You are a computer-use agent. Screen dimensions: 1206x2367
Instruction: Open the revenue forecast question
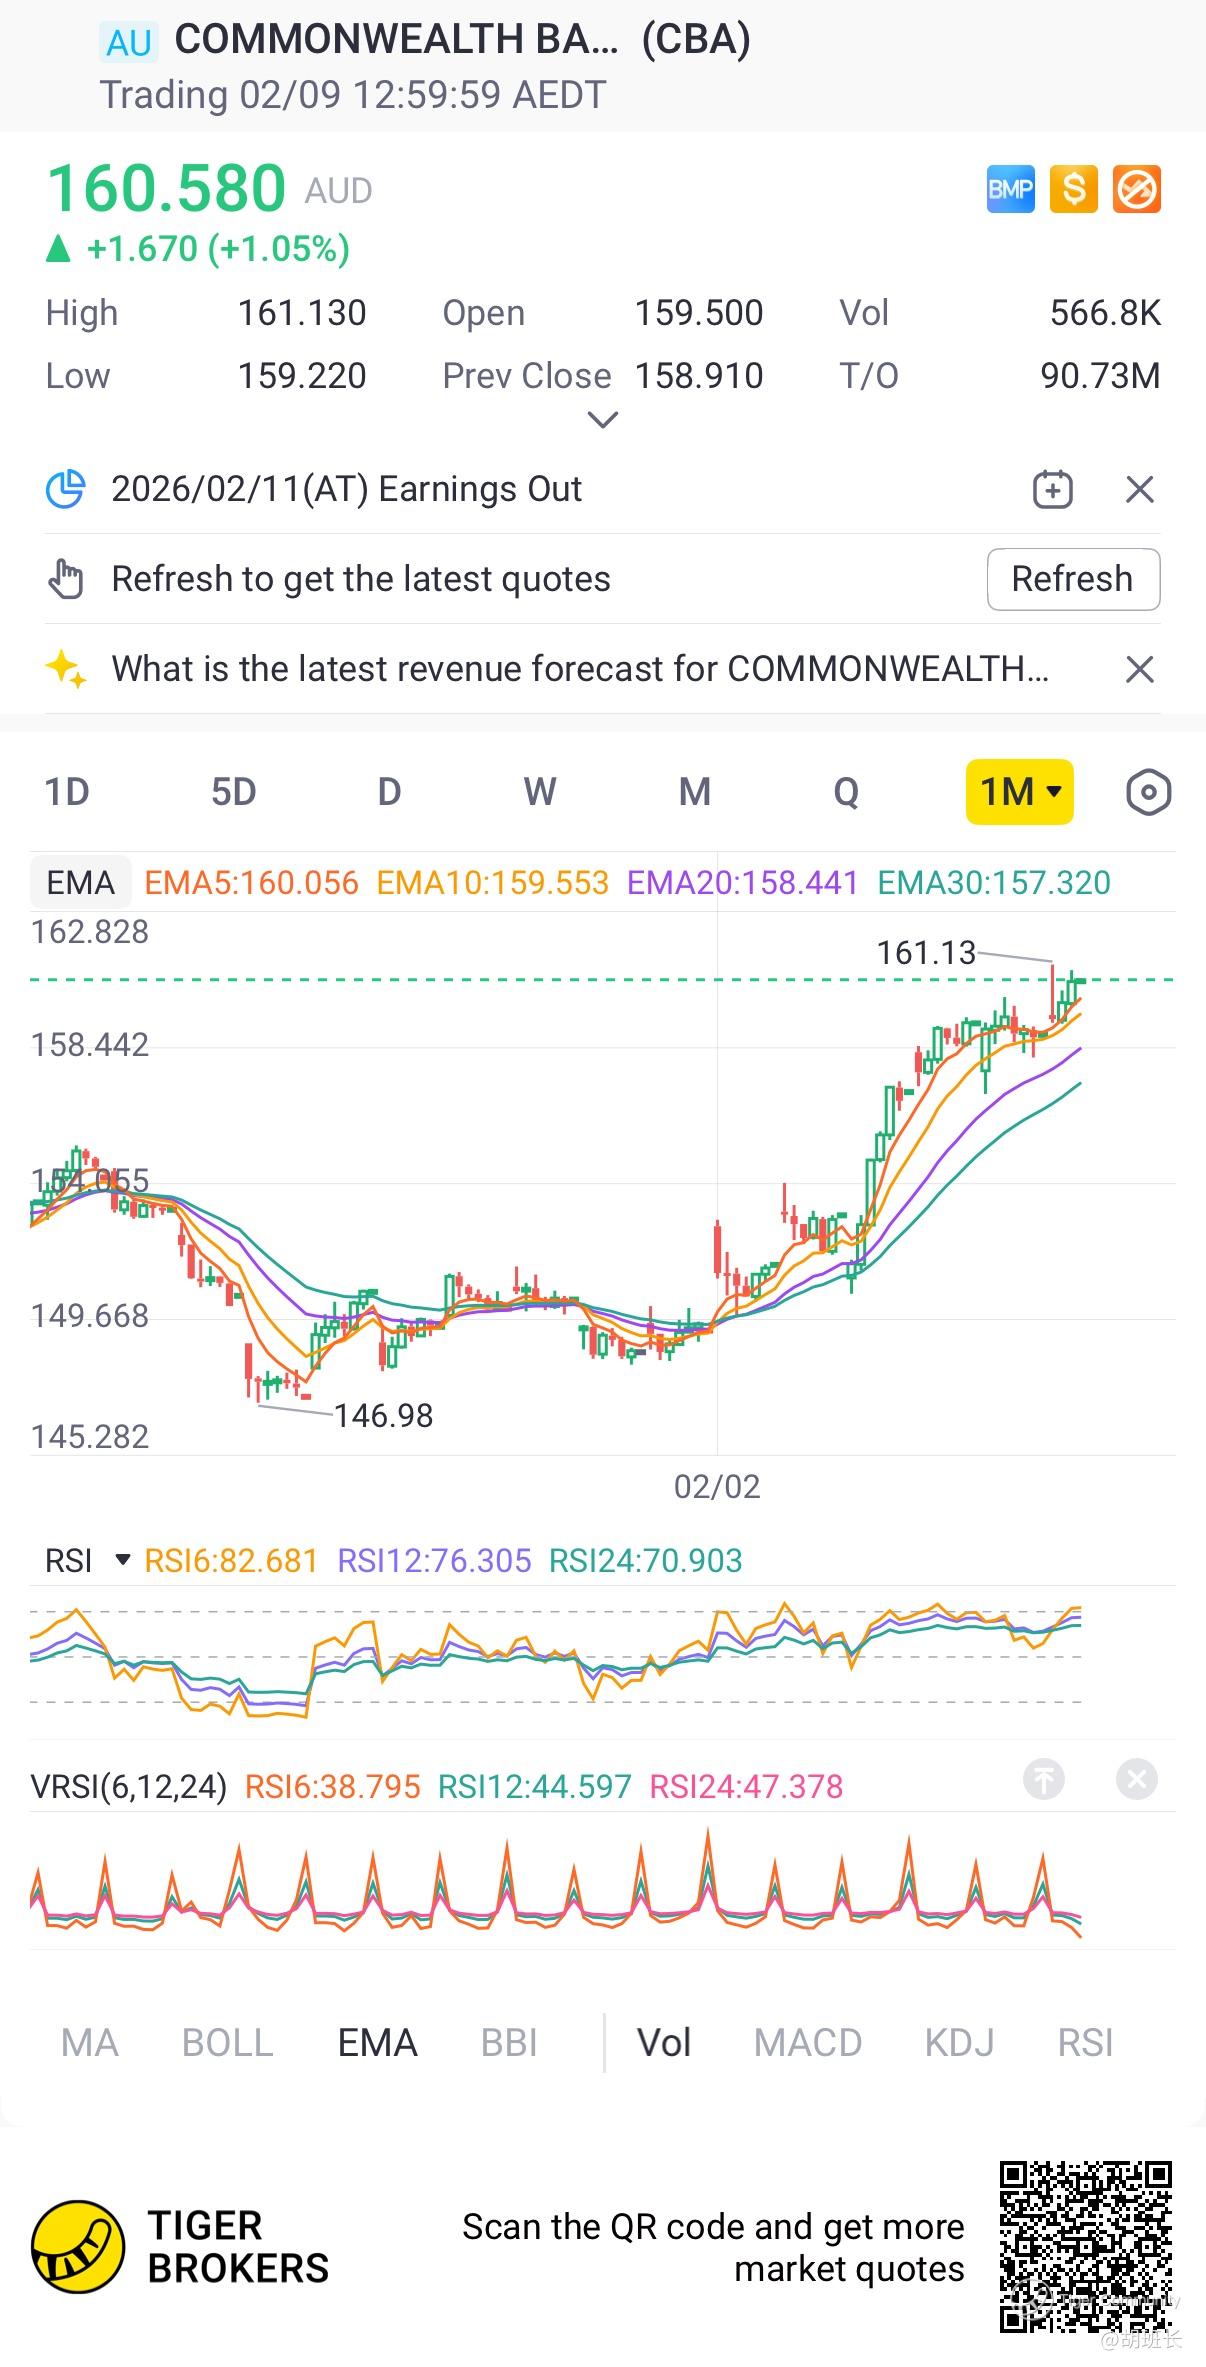tap(580, 669)
